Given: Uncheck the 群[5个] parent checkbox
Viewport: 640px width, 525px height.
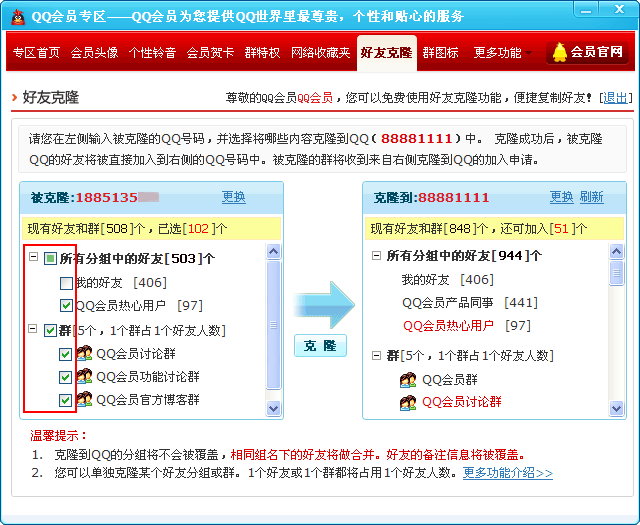Looking at the screenshot, I should click(x=50, y=330).
